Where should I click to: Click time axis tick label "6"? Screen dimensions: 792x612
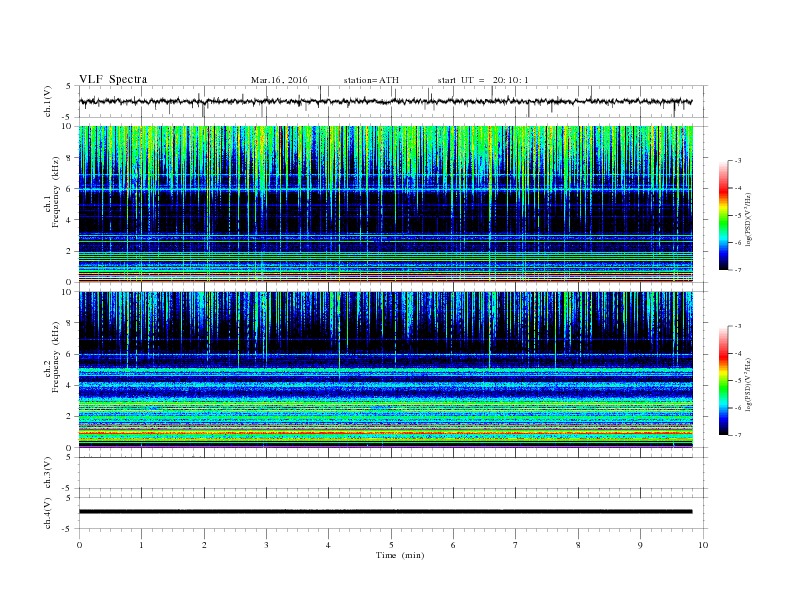click(453, 545)
